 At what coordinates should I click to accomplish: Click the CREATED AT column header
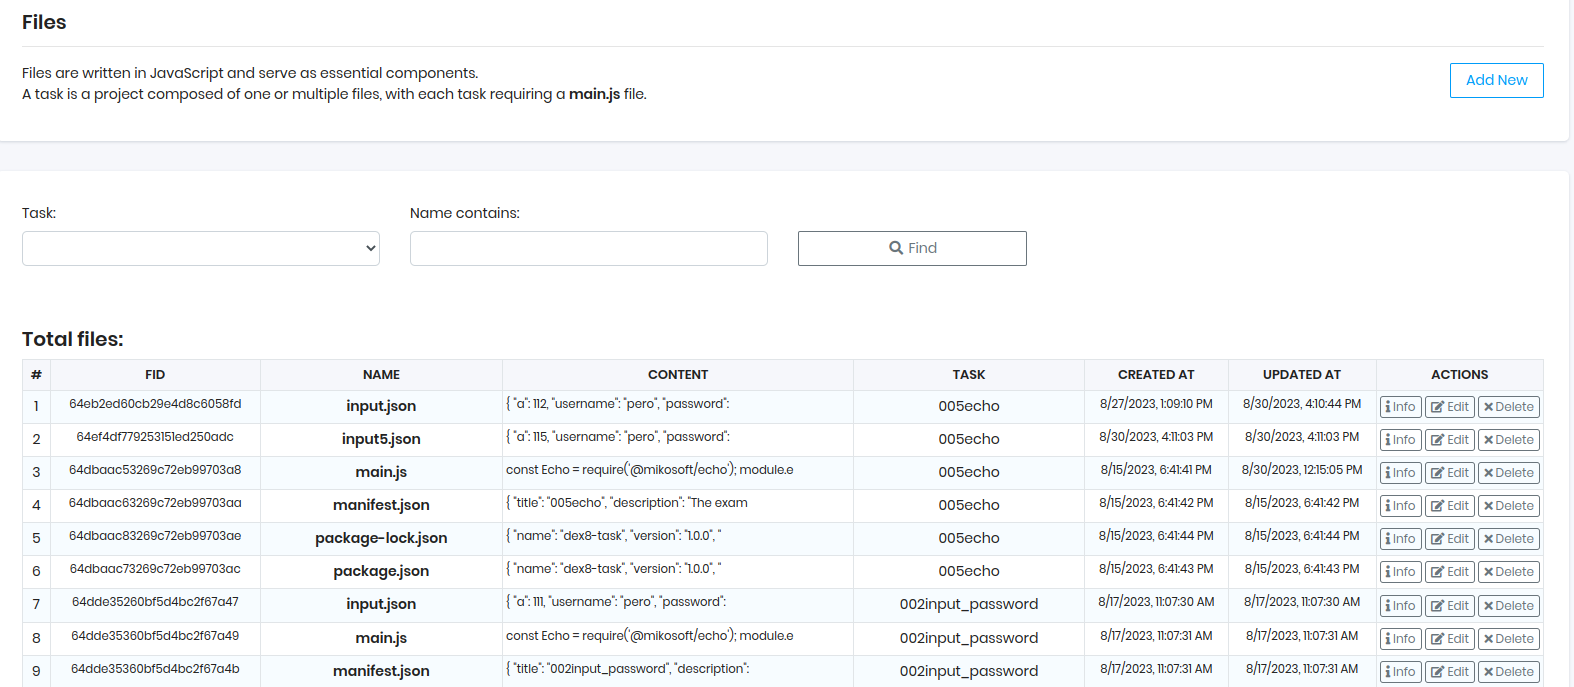[1156, 375]
